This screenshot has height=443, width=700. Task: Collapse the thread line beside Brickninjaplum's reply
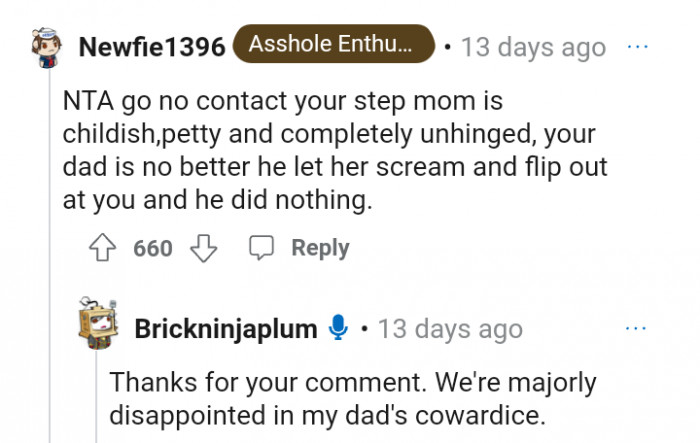point(96,400)
